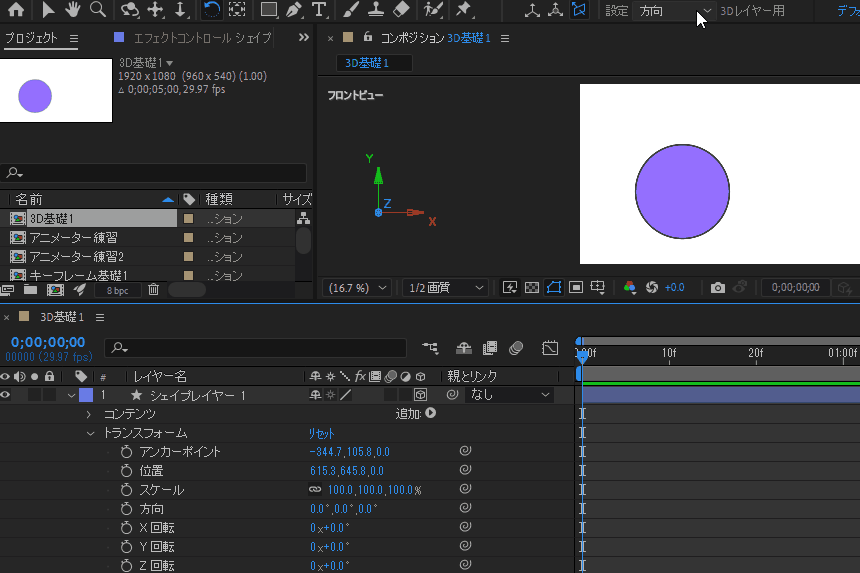Select the Clone Stamp tool
This screenshot has height=573, width=860.
pos(376,9)
